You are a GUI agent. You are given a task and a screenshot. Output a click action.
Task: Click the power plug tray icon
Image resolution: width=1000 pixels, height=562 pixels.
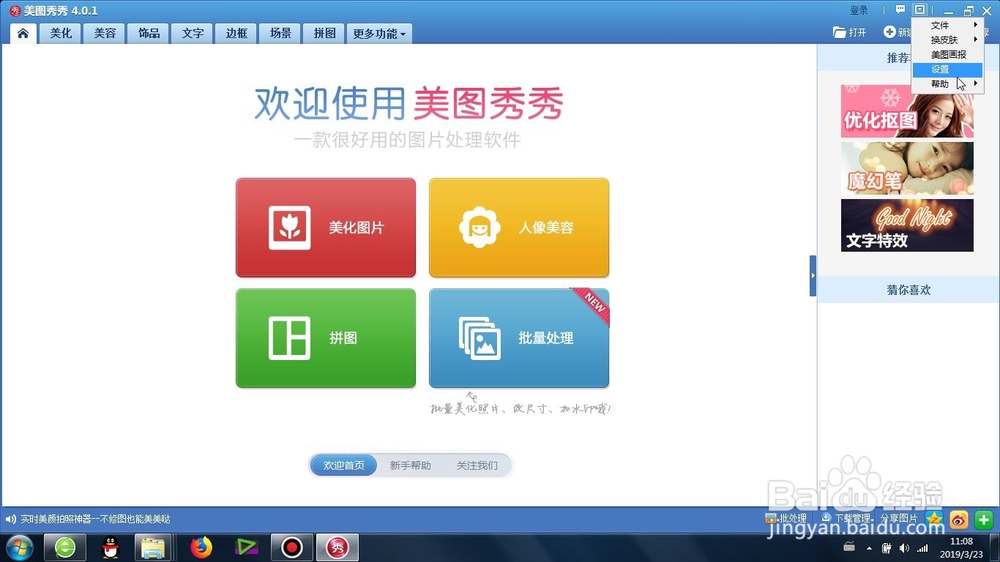[886, 548]
